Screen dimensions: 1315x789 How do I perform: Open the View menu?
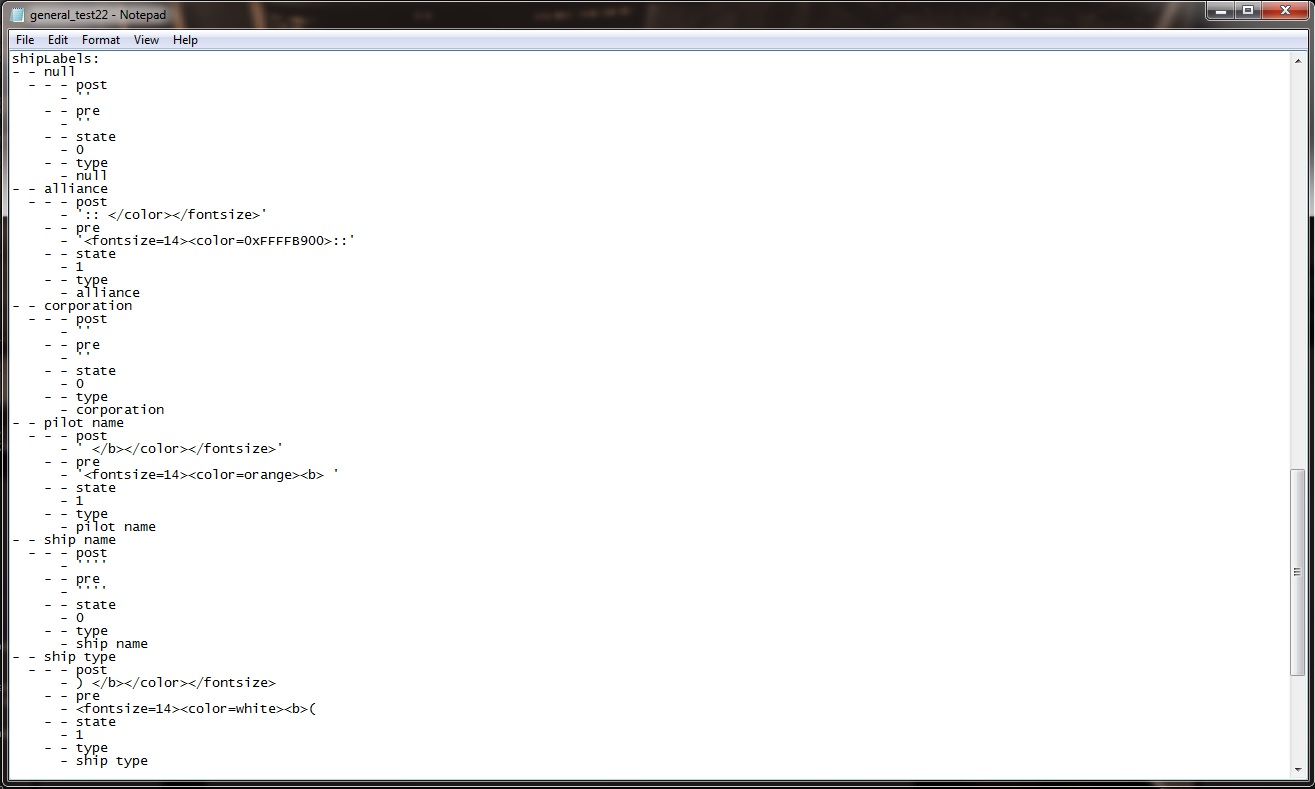(x=146, y=40)
